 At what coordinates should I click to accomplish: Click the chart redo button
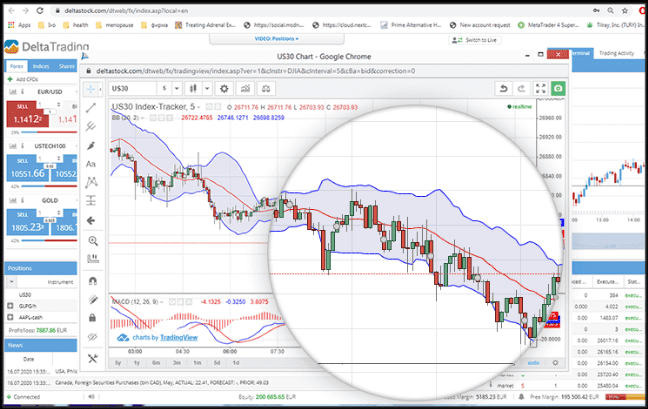pyautogui.click(x=522, y=88)
